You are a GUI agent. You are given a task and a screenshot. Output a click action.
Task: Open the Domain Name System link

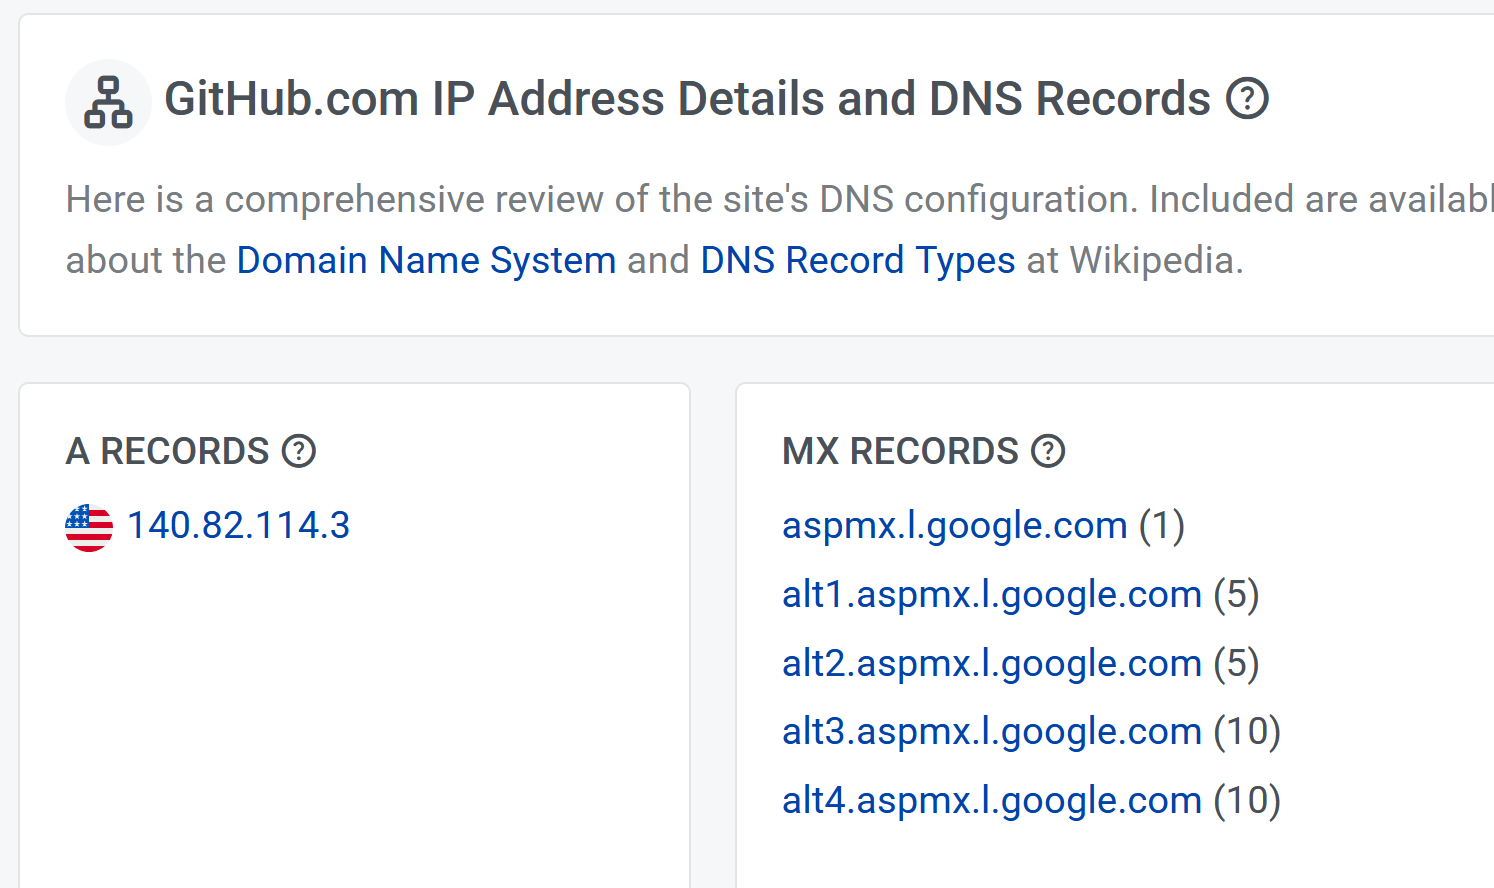[x=426, y=260]
